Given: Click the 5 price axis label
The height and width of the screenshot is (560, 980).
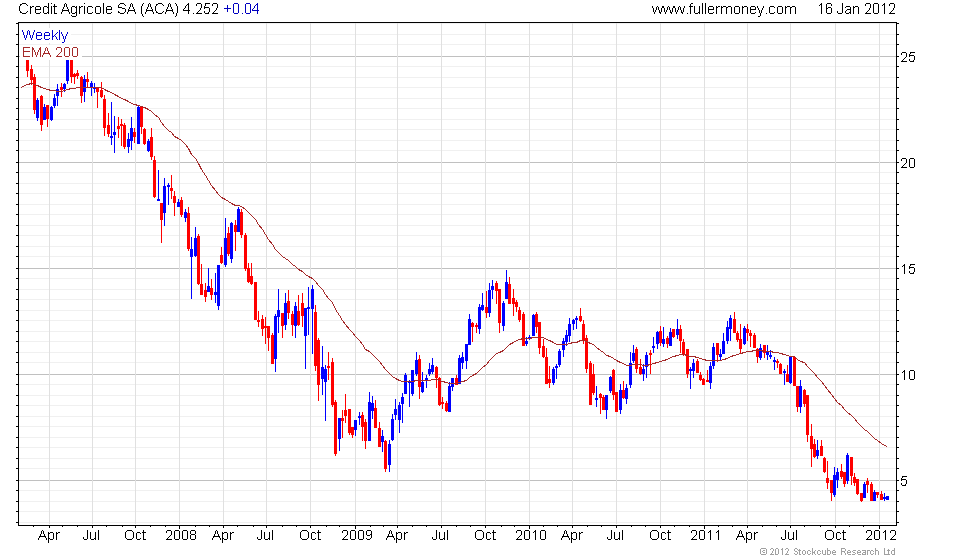Looking at the screenshot, I should (904, 482).
